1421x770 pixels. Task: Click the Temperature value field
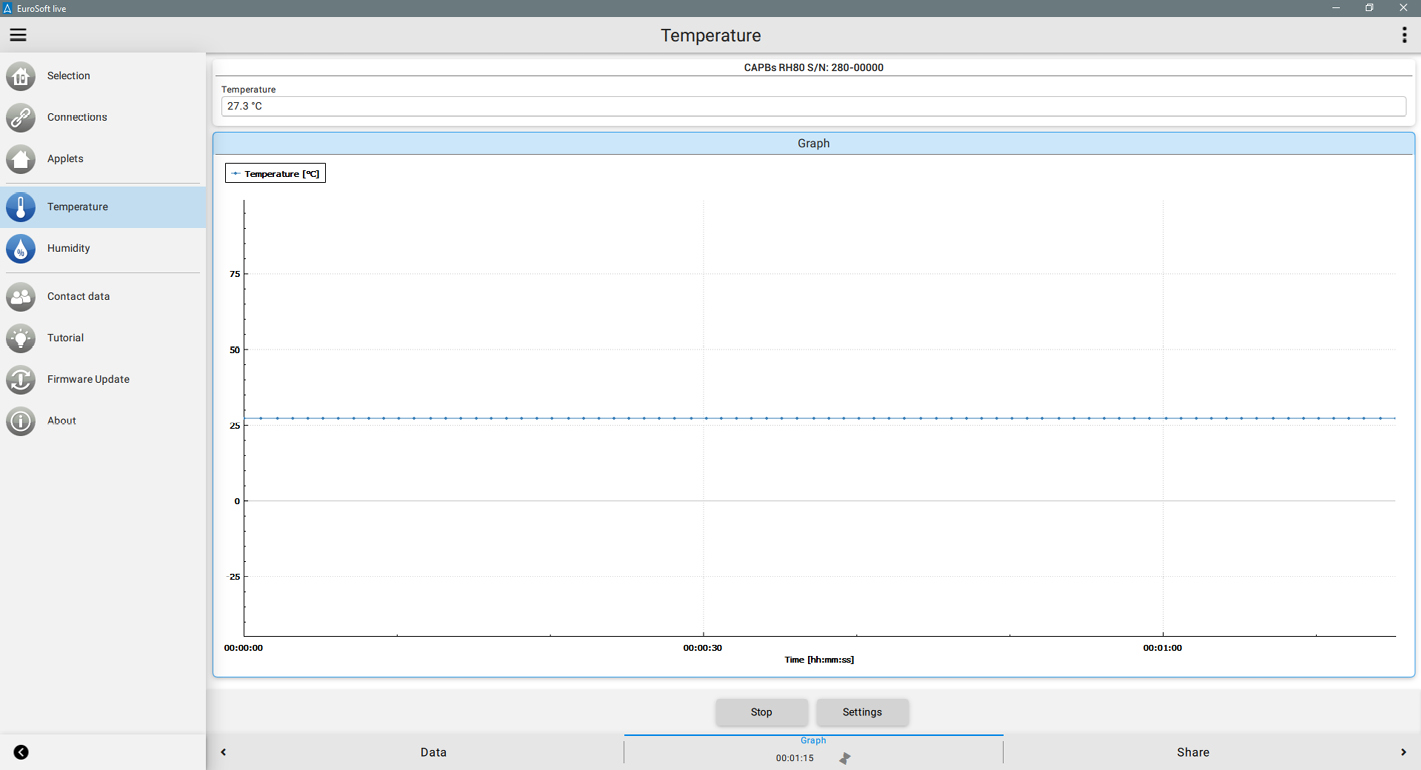click(x=813, y=106)
